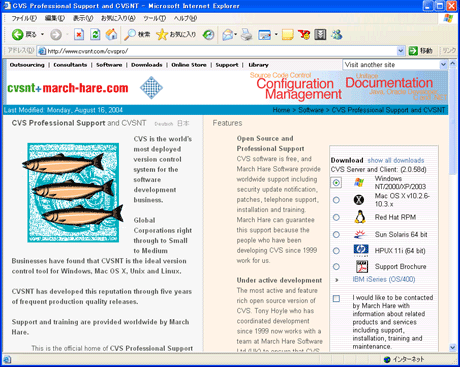
Task: Click the scrollbar up arrow
Action: 452,63
